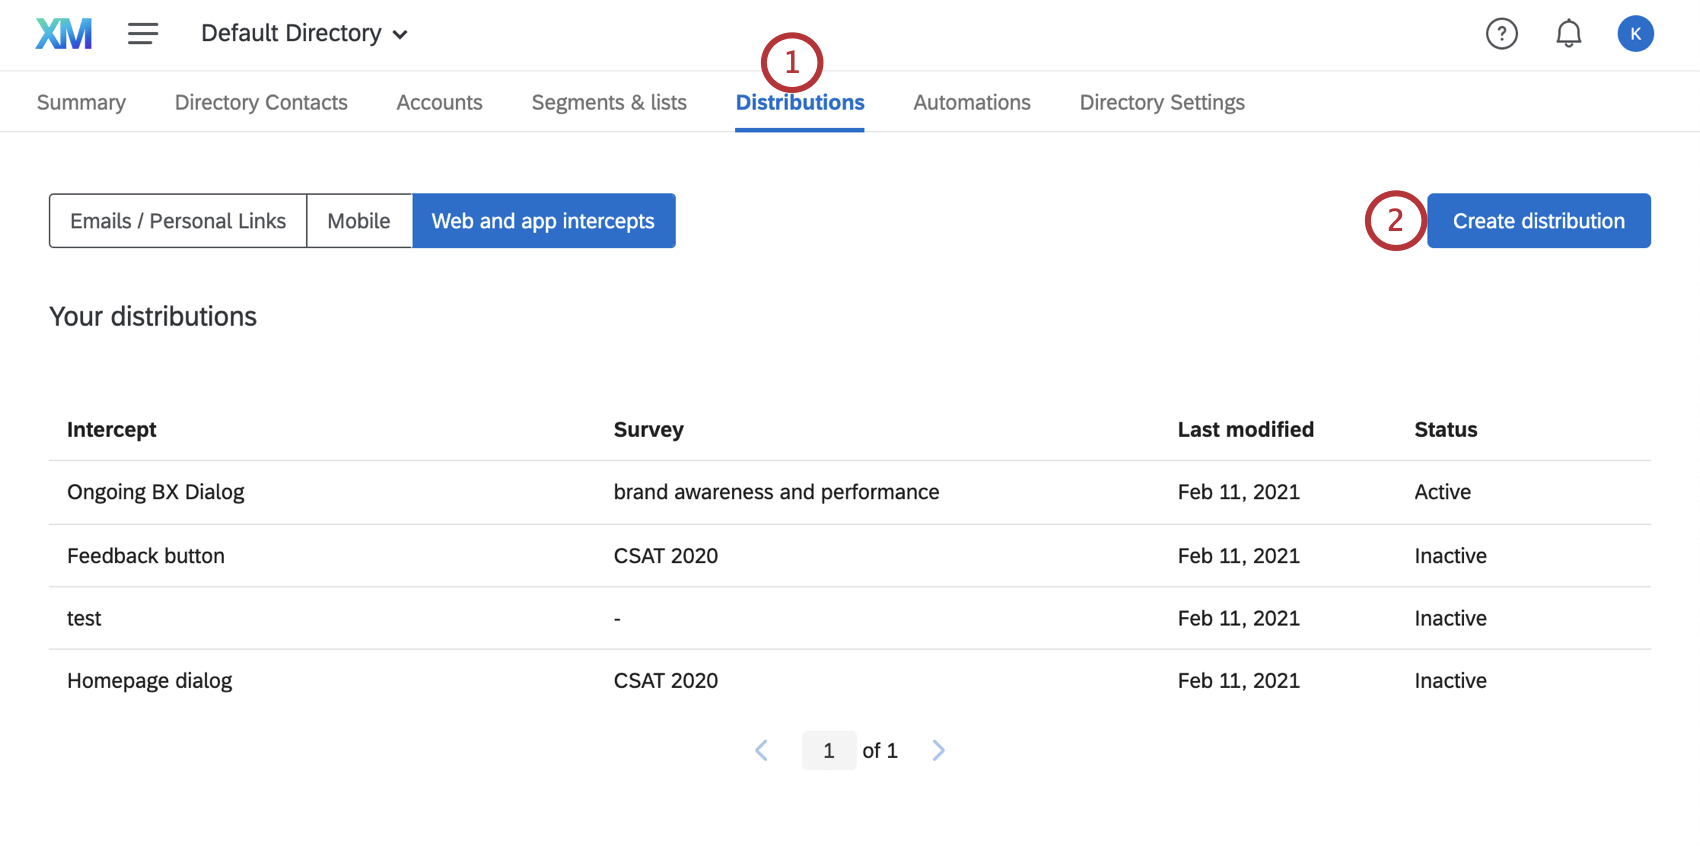Open the Homepage dialog intercept row
This screenshot has width=1700, height=850.
pyautogui.click(x=150, y=681)
